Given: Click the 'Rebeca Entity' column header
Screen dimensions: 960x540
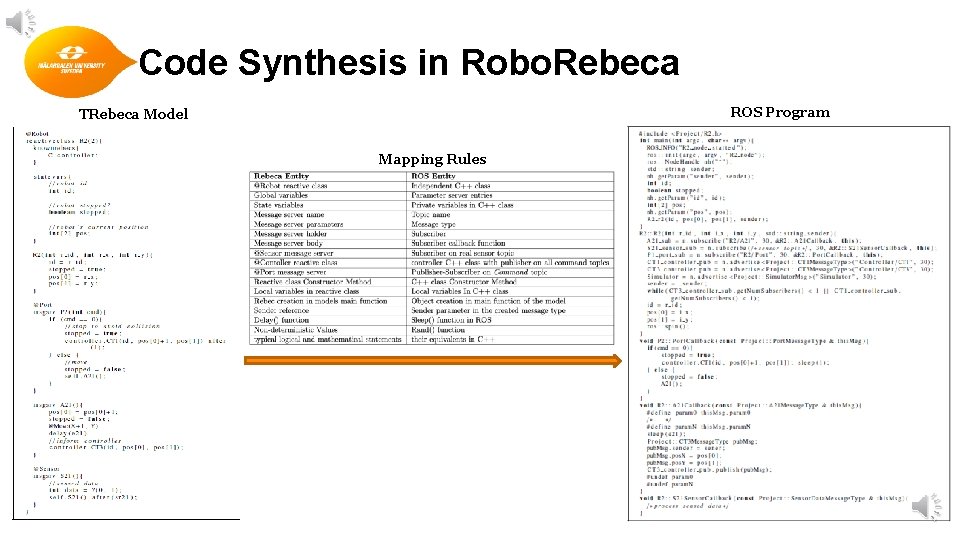Looking at the screenshot, I should point(328,176).
